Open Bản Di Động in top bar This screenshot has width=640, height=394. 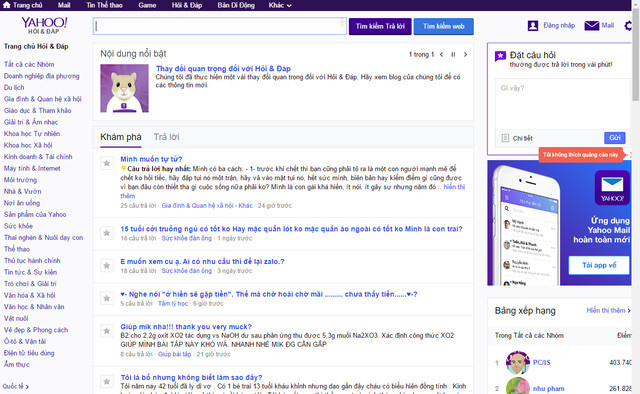[236, 5]
